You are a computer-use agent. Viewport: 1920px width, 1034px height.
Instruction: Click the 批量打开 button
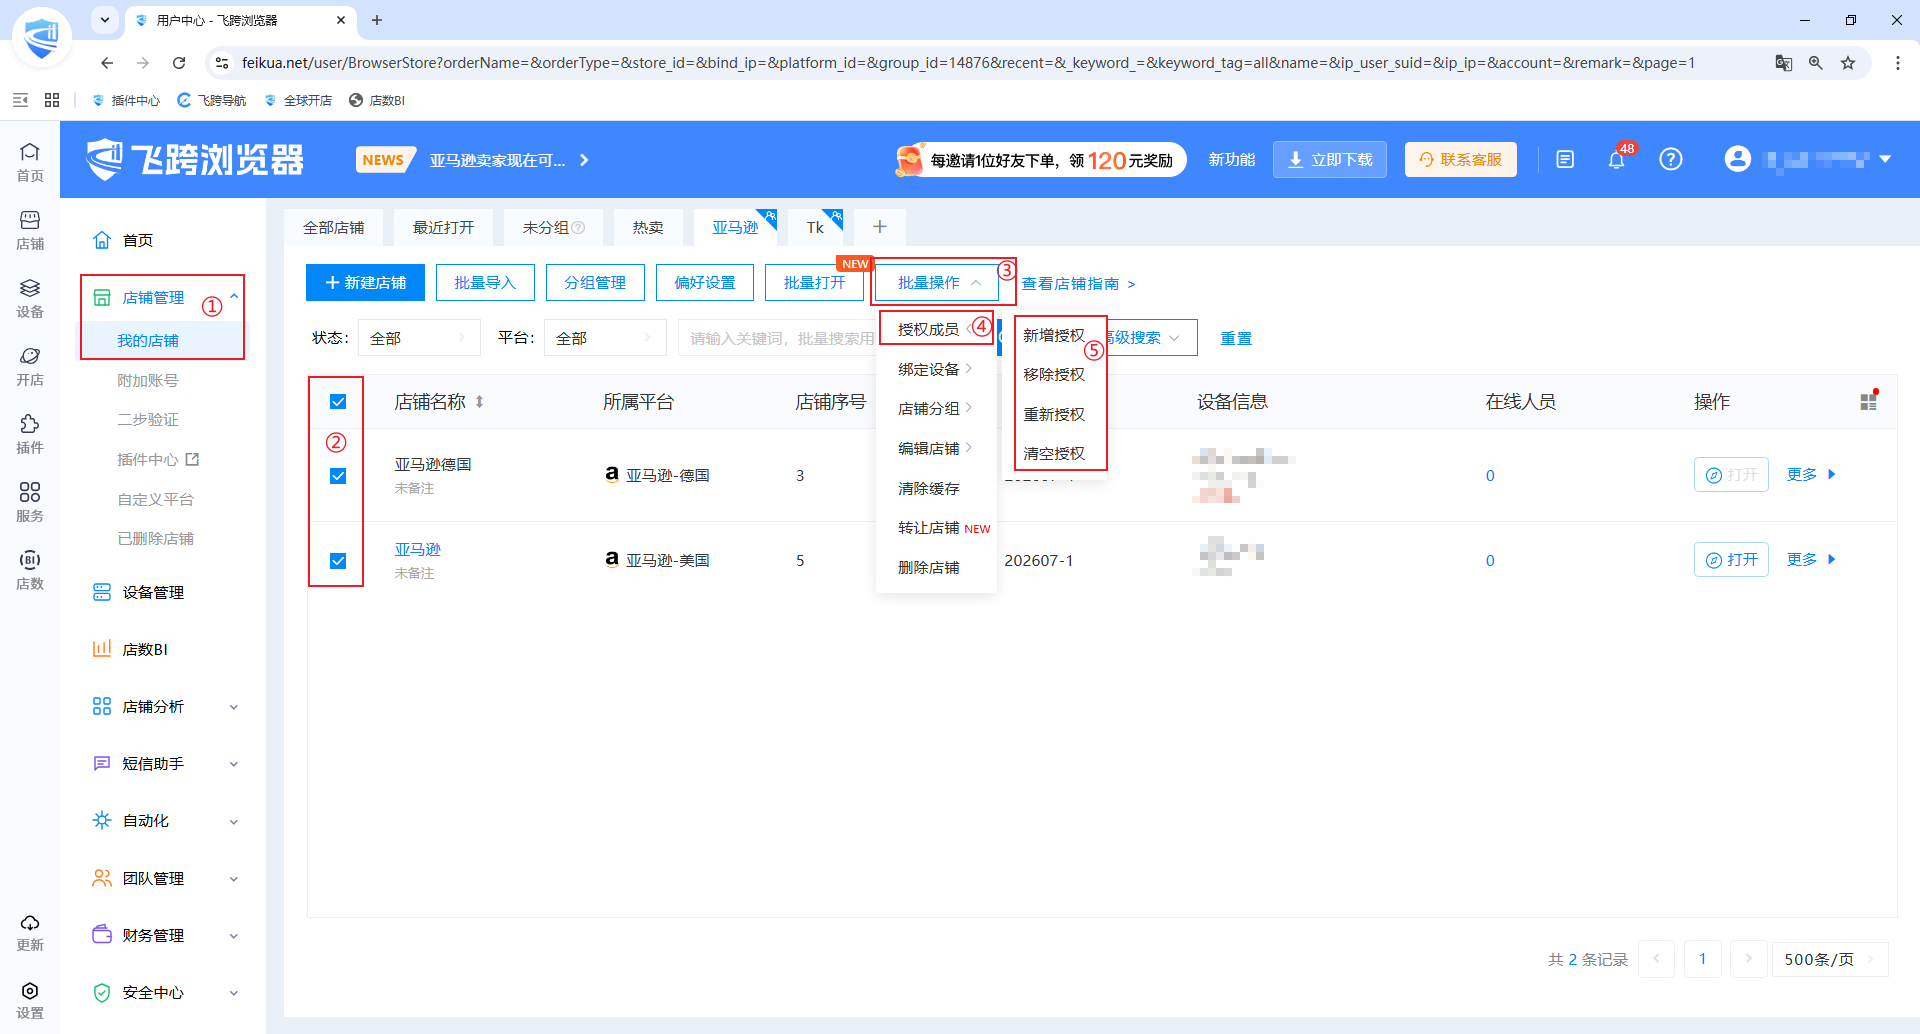(815, 283)
